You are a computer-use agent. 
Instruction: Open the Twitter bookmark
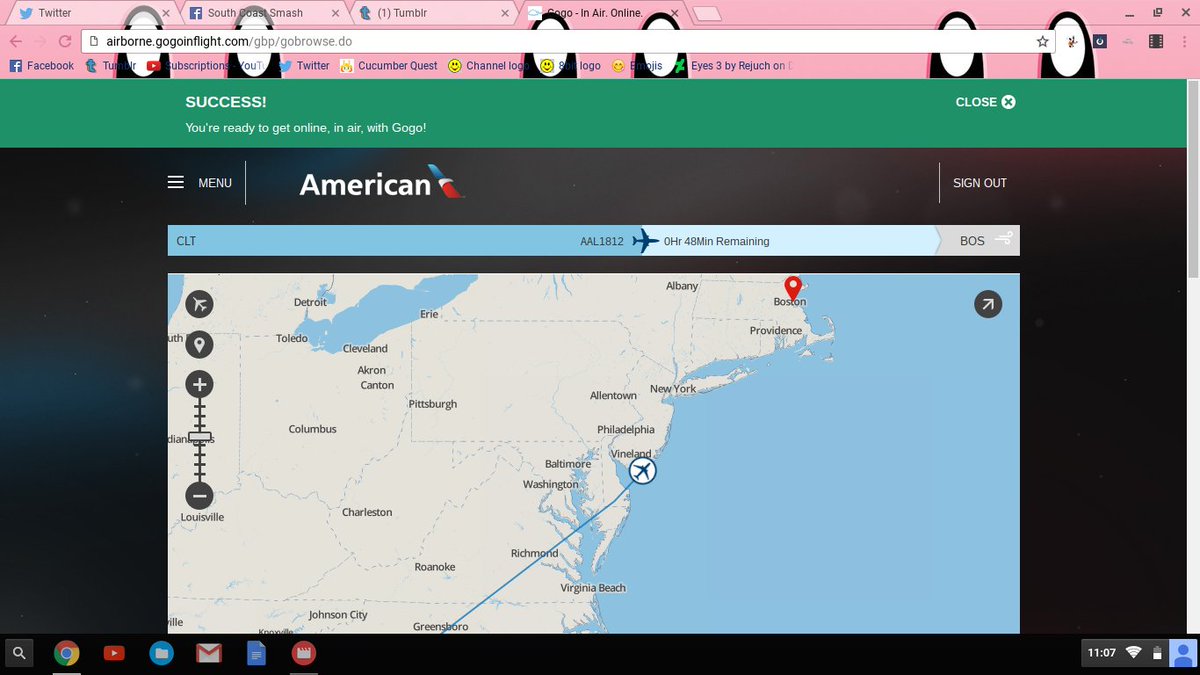point(304,65)
